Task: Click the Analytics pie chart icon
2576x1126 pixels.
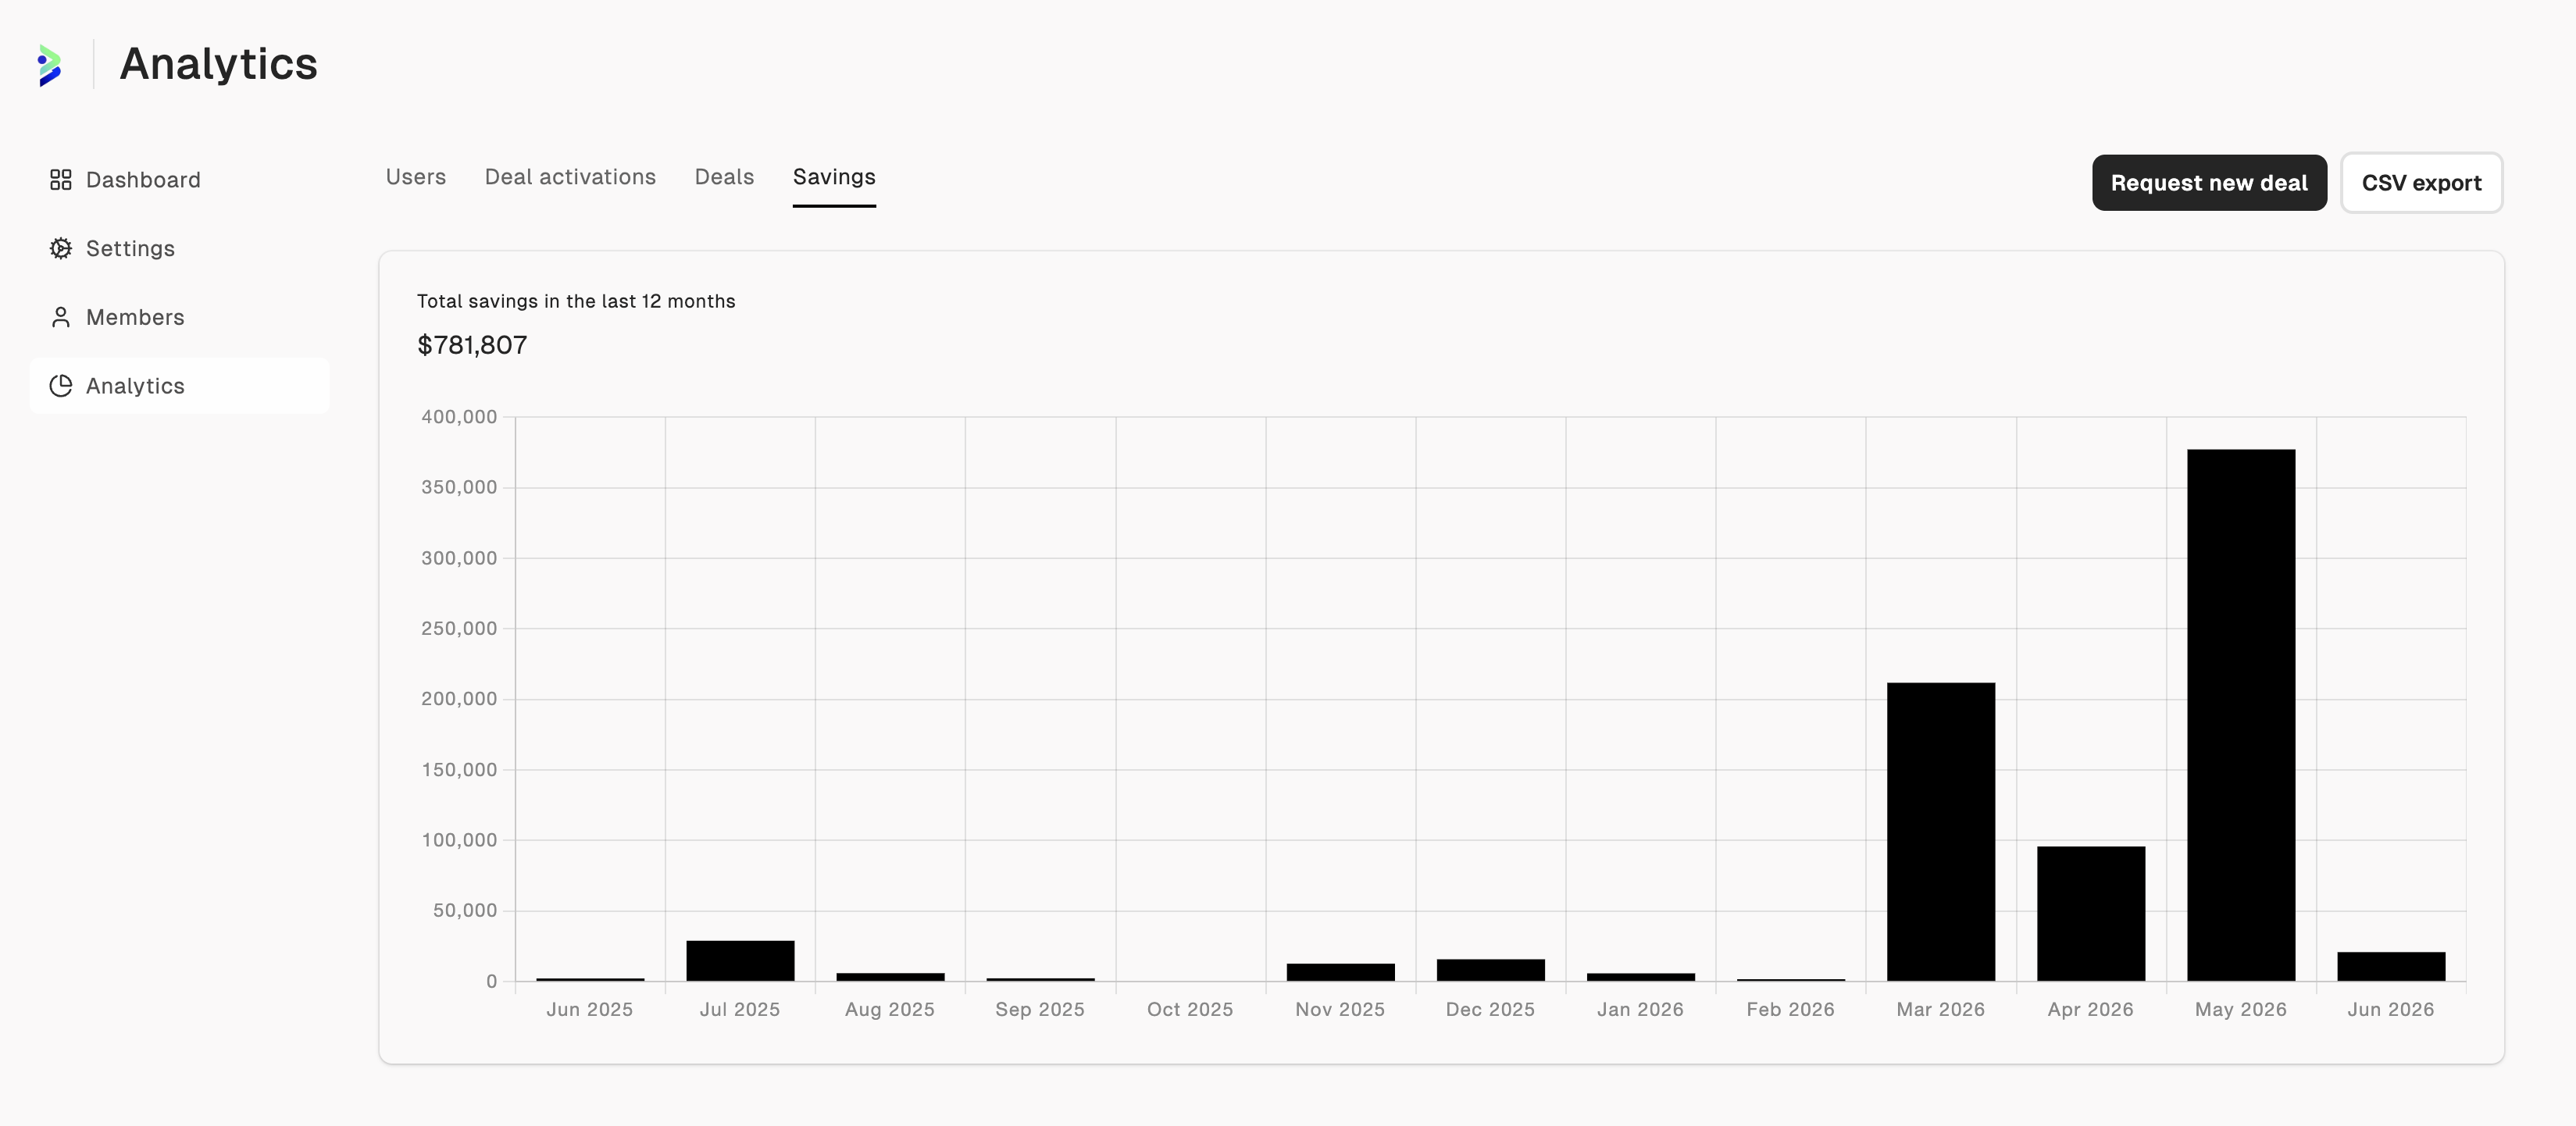Action: click(x=61, y=386)
